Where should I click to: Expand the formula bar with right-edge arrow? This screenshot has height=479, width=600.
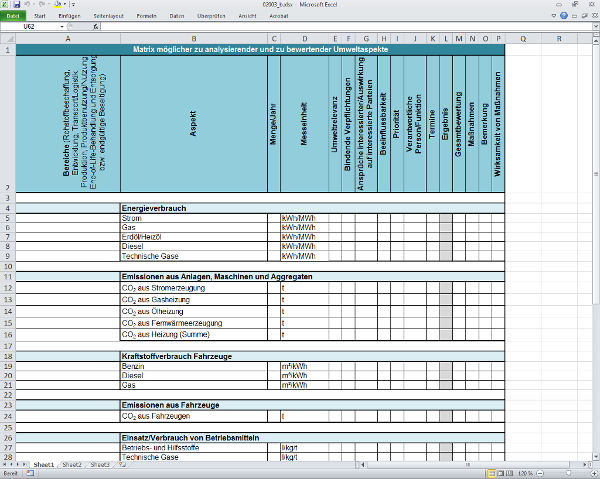click(x=594, y=28)
